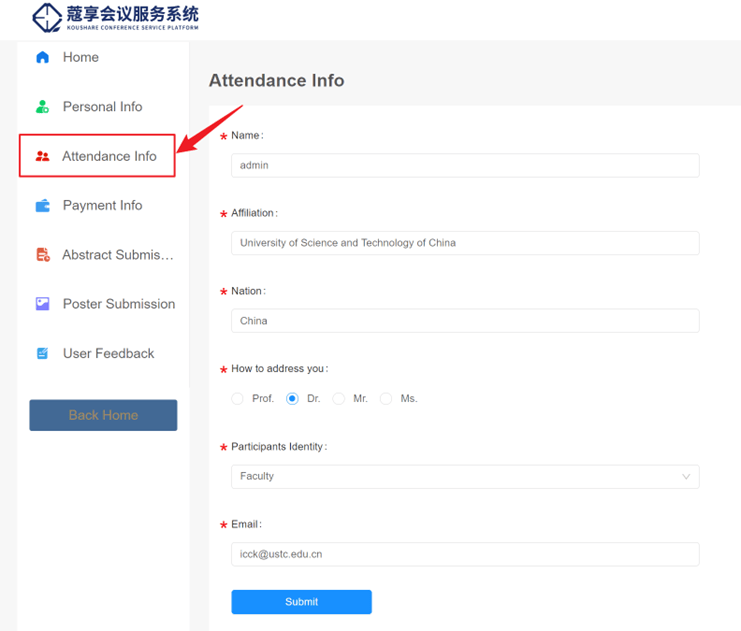741x631 pixels.
Task: Click the red Attendance Info people icon
Action: pyautogui.click(x=42, y=156)
